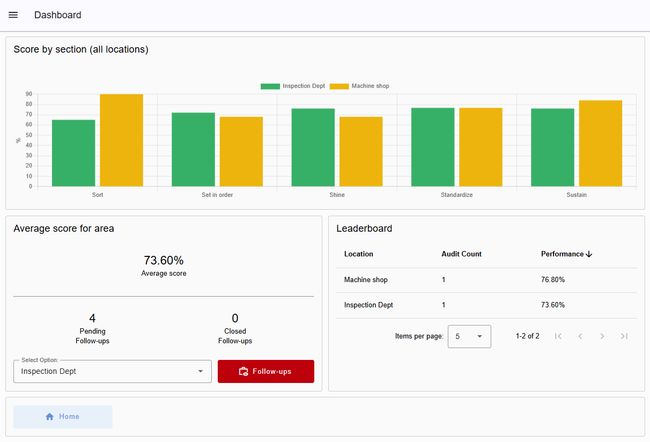Toggle Machine shop series in chart legend
The width and height of the screenshot is (650, 442).
coord(359,86)
